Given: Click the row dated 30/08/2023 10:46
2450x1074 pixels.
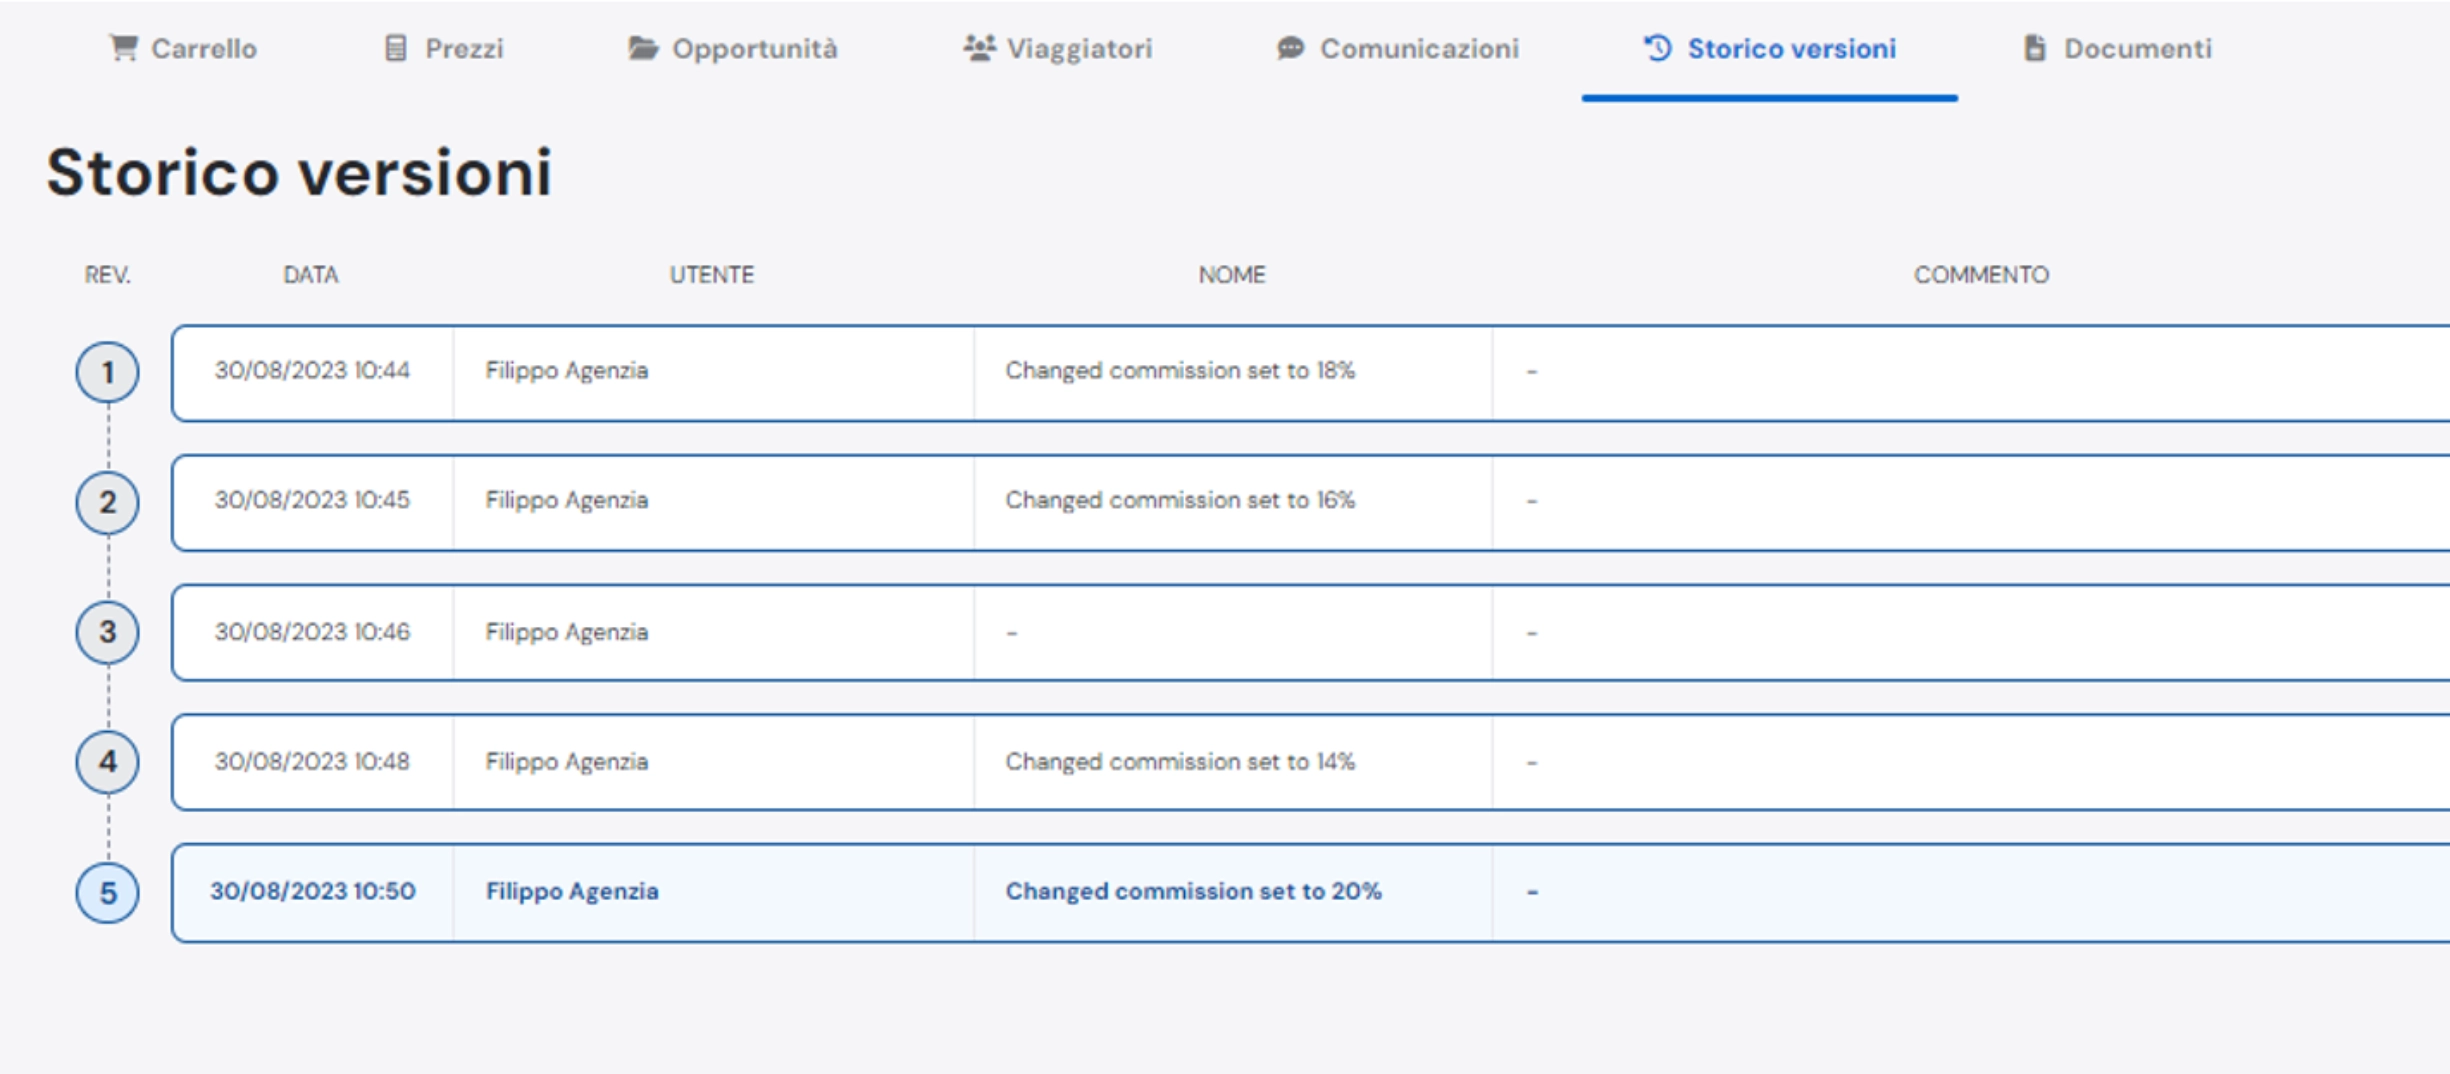Looking at the screenshot, I should (1311, 632).
